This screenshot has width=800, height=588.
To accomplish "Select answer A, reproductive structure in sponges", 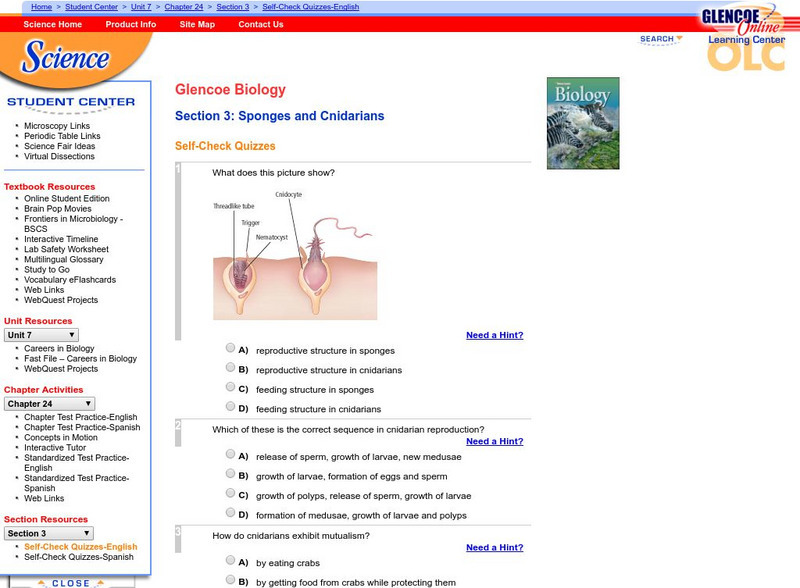I will click(x=231, y=350).
